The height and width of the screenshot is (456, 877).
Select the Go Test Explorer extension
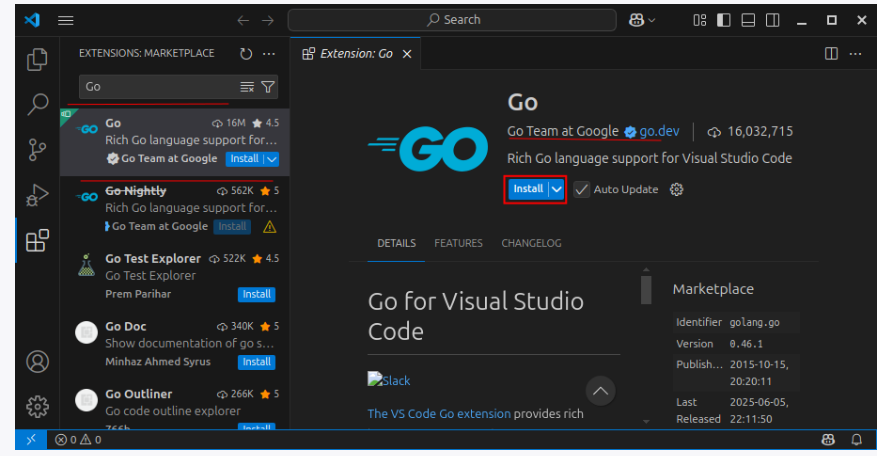[x=175, y=277]
